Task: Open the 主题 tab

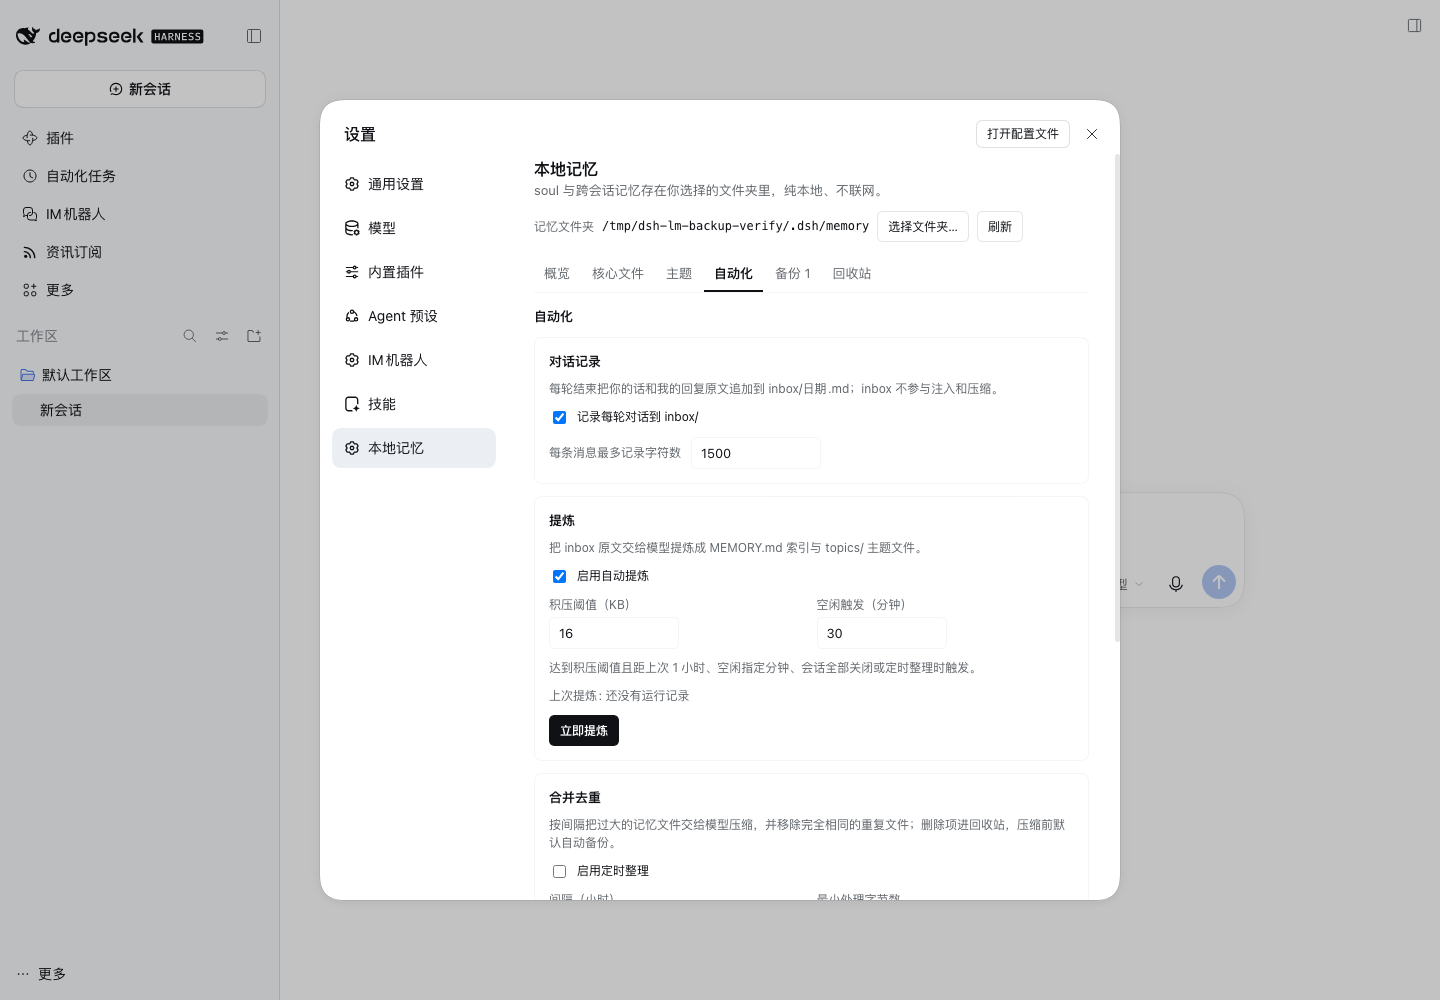Action: pyautogui.click(x=679, y=274)
